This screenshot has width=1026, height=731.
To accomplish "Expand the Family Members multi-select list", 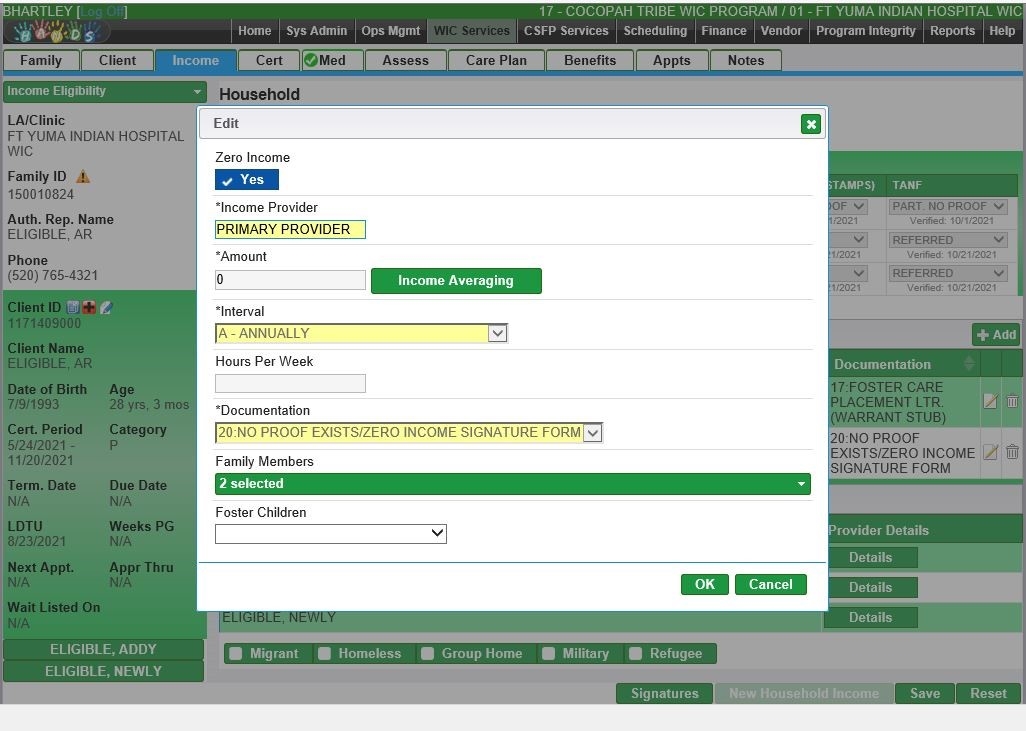I will tap(512, 484).
